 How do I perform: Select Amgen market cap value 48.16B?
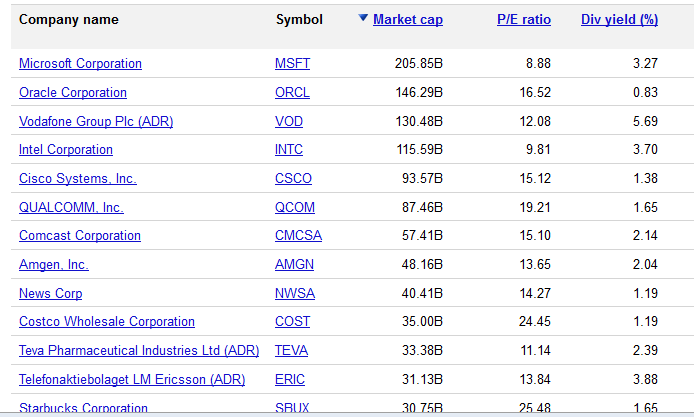[x=422, y=264]
